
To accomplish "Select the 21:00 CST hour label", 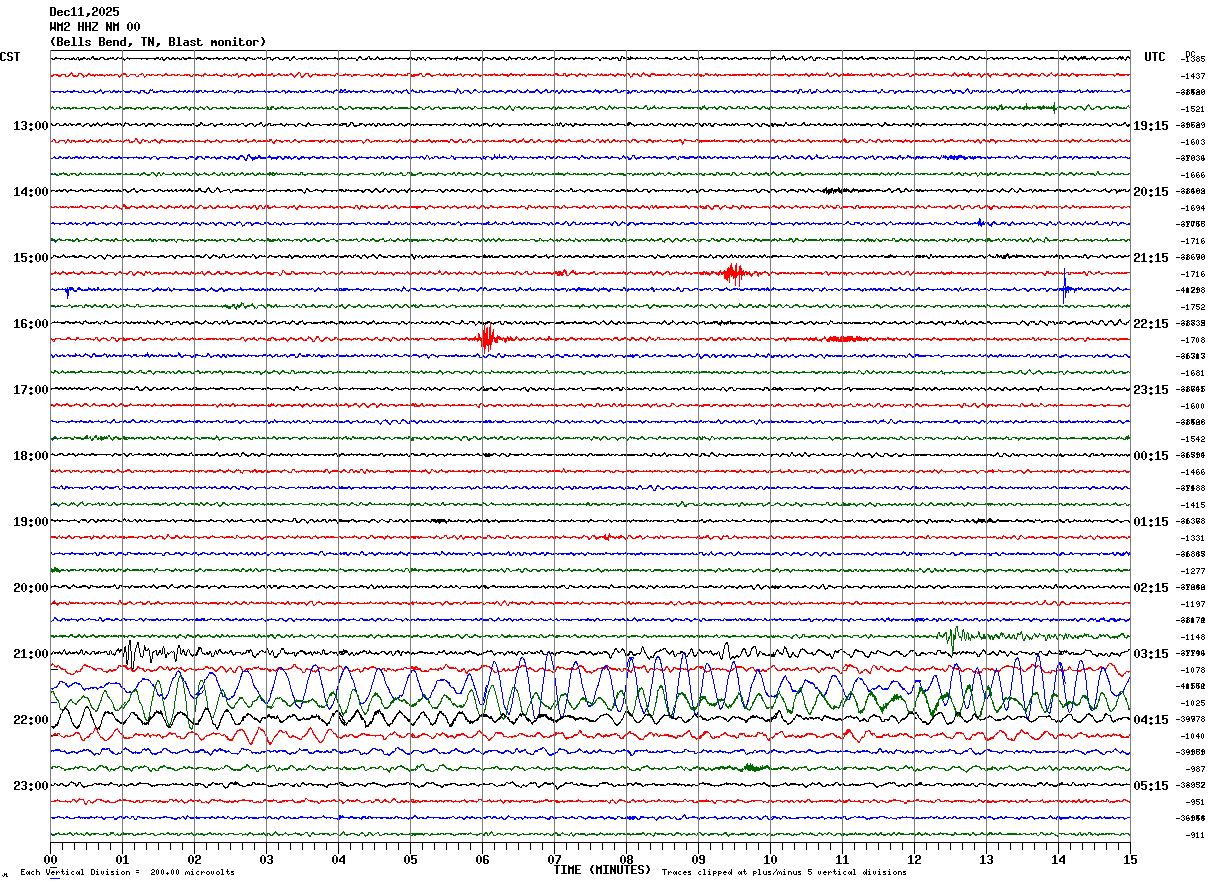I will 31,654.
